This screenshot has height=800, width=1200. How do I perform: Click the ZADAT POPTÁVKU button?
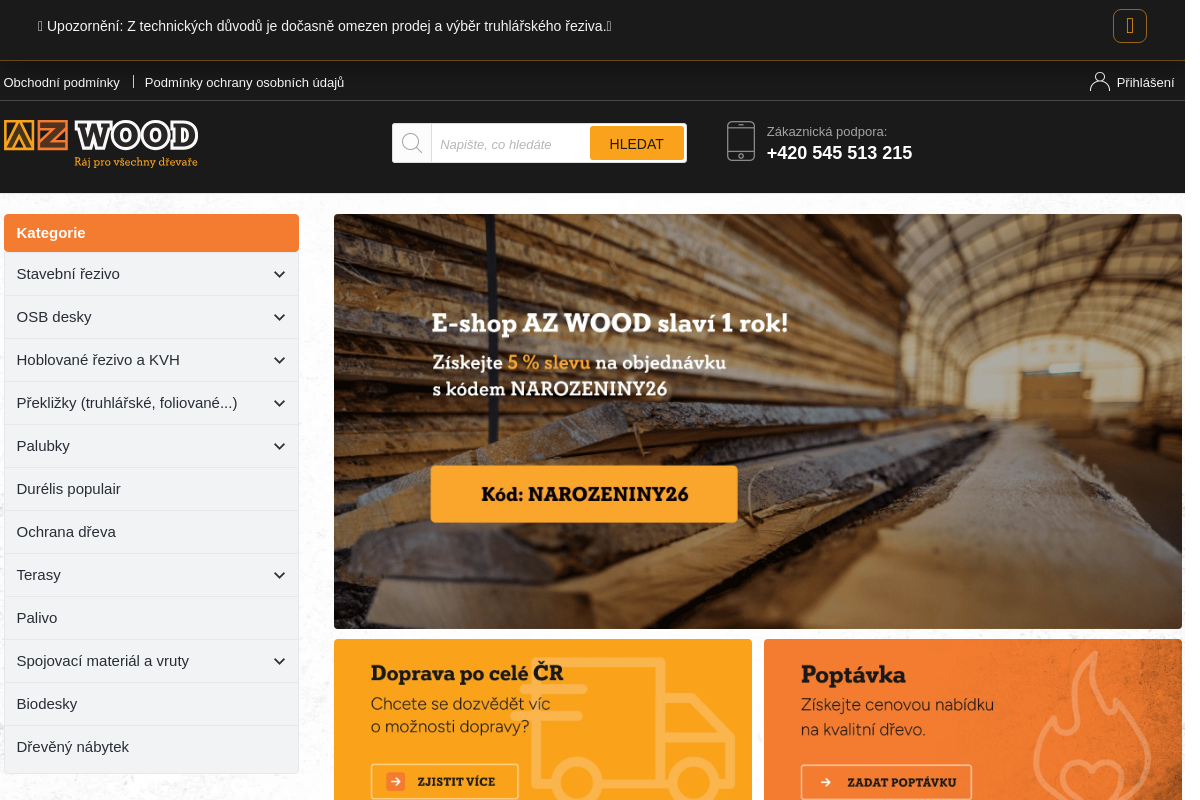point(886,782)
